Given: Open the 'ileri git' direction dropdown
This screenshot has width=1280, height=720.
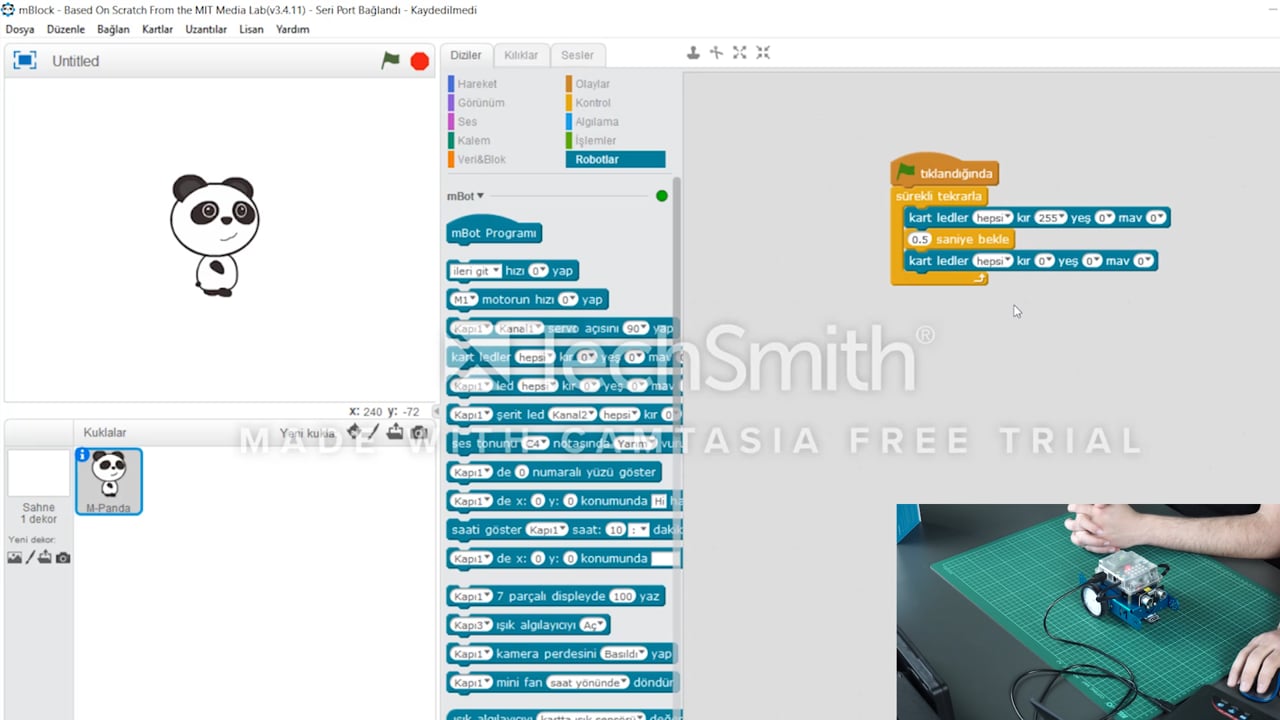Looking at the screenshot, I should [x=475, y=271].
